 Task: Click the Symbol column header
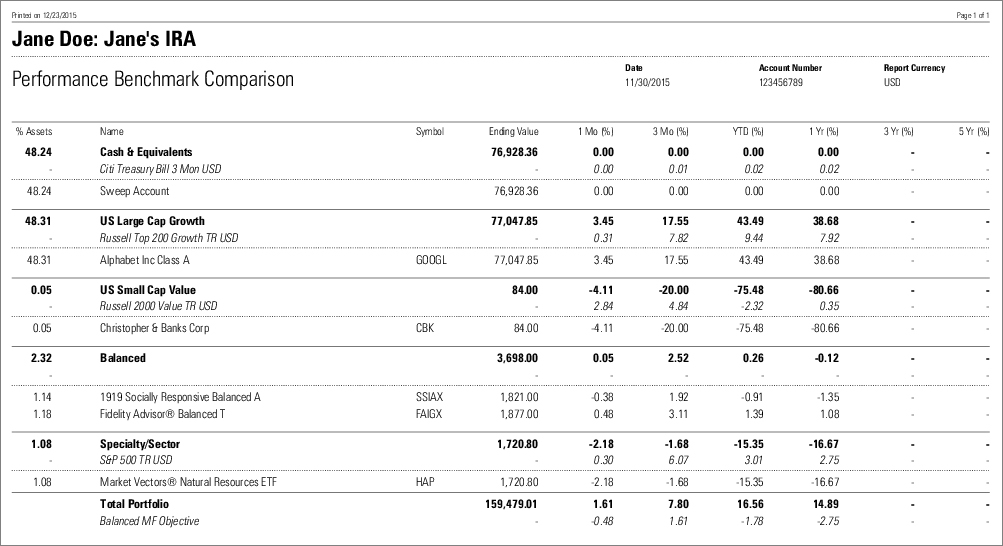point(429,131)
